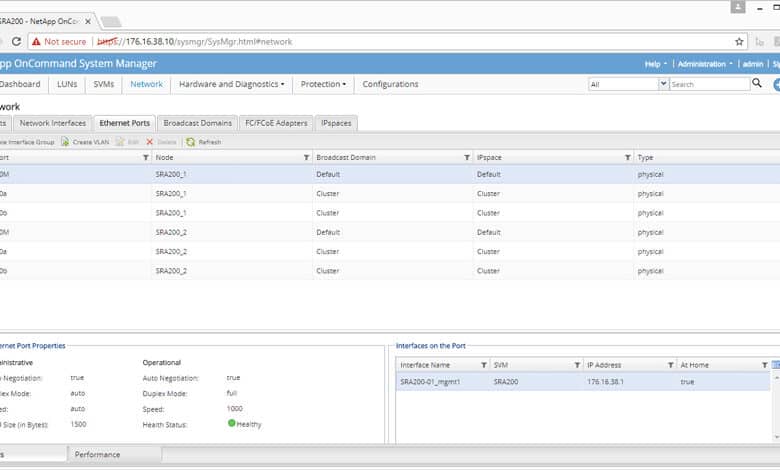The width and height of the screenshot is (780, 470).
Task: Click the Create VLAN toolbar icon
Action: pos(65,142)
